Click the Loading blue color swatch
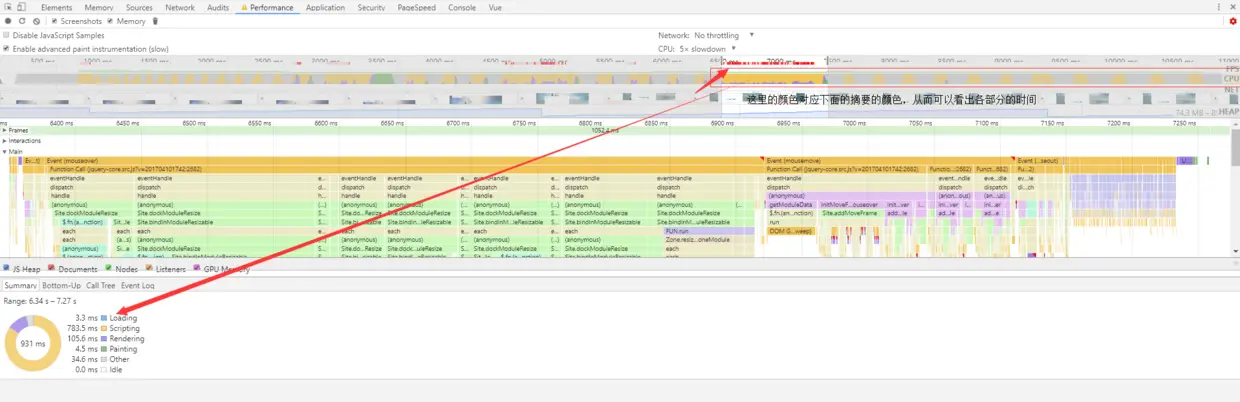 tap(103, 318)
